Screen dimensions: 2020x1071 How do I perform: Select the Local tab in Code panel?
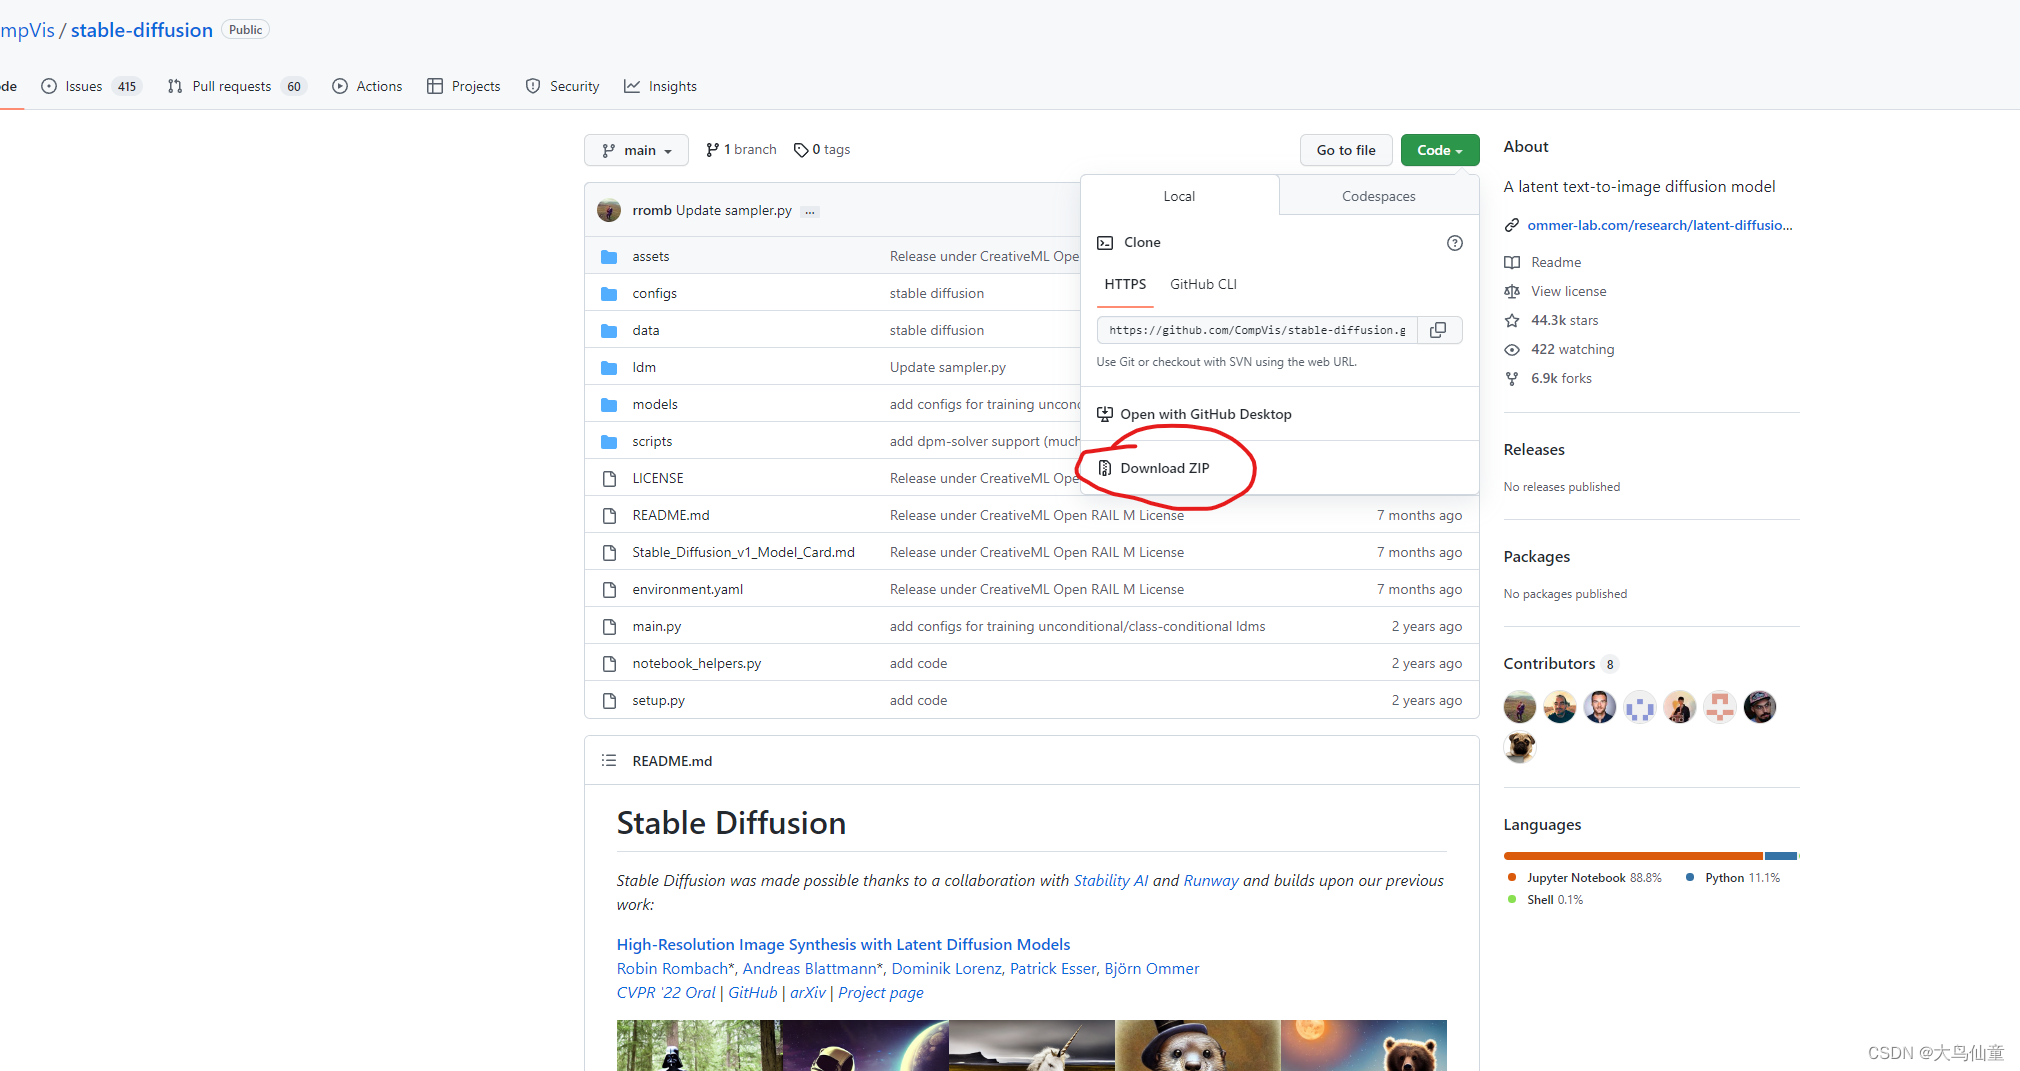(1179, 196)
